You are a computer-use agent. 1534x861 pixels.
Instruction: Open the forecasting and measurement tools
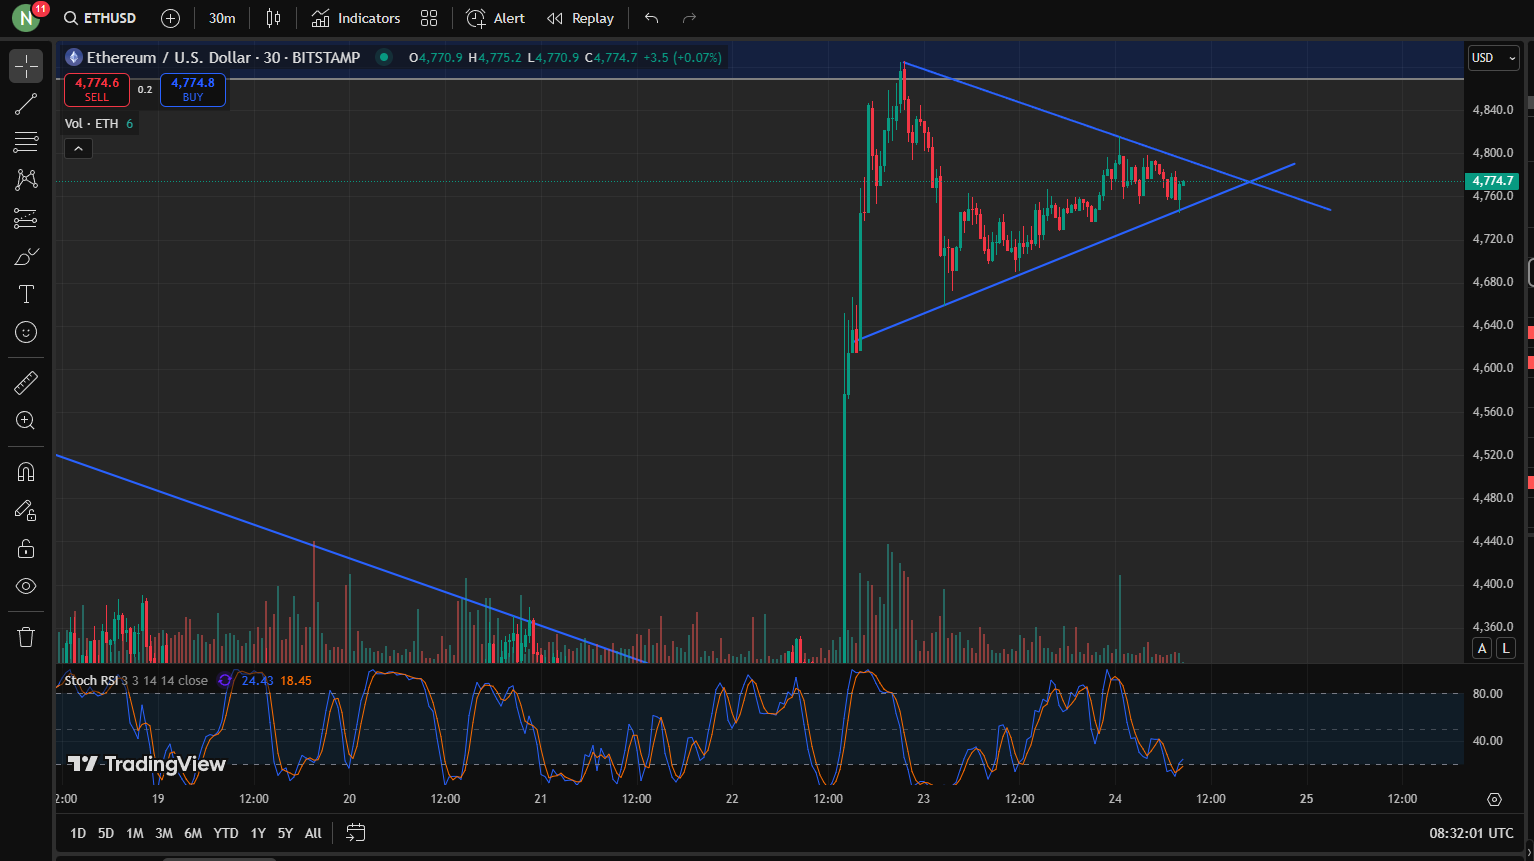(x=26, y=218)
